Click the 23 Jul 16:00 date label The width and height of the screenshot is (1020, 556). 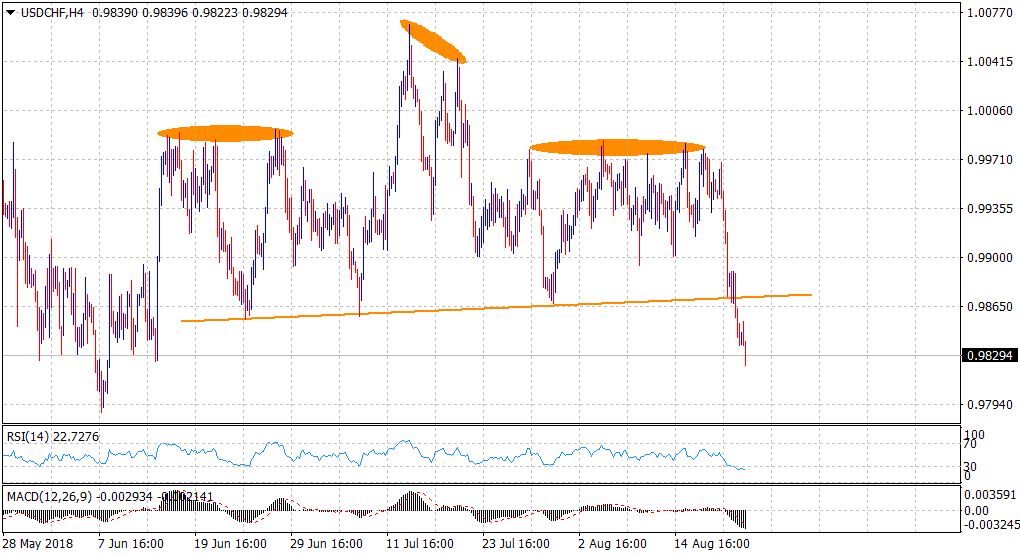click(516, 545)
